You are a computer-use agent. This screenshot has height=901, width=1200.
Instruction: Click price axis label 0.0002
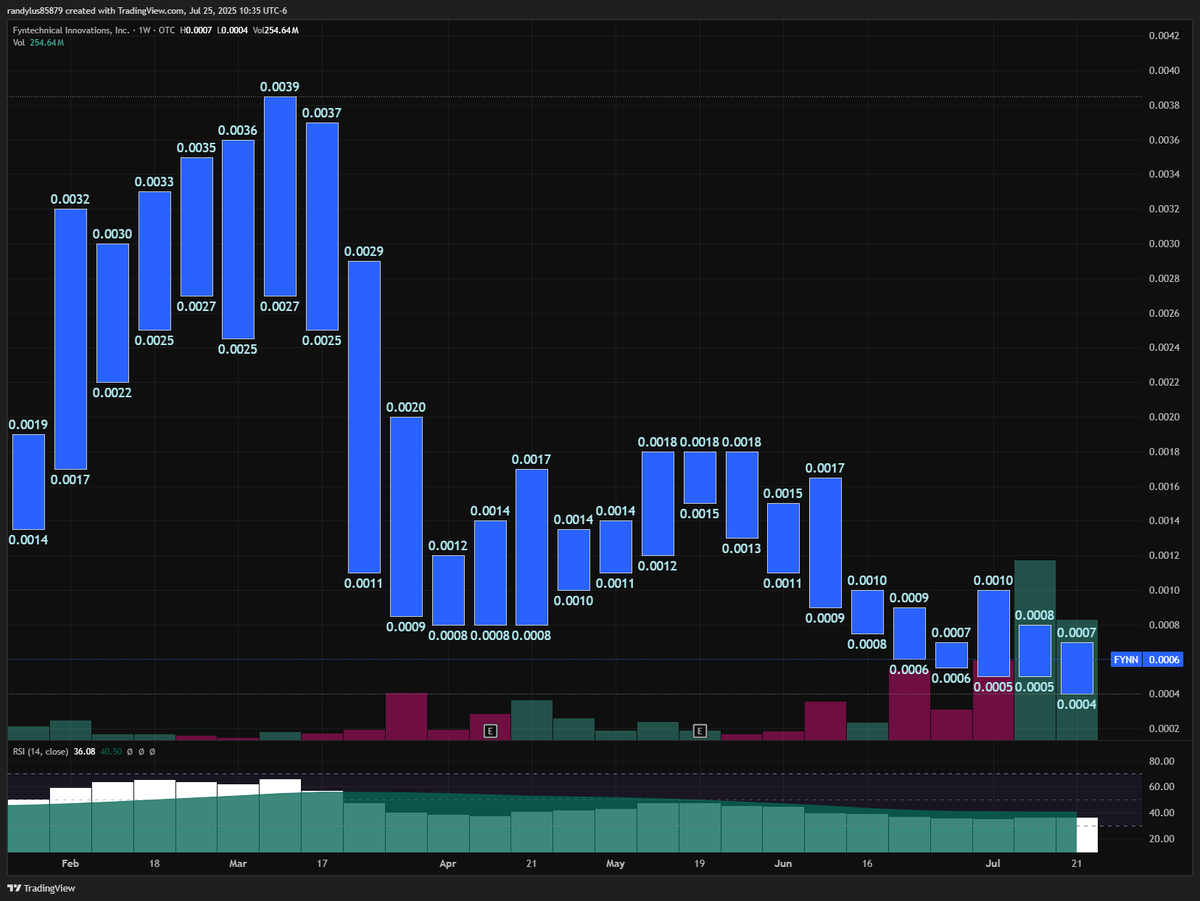[x=1163, y=729]
